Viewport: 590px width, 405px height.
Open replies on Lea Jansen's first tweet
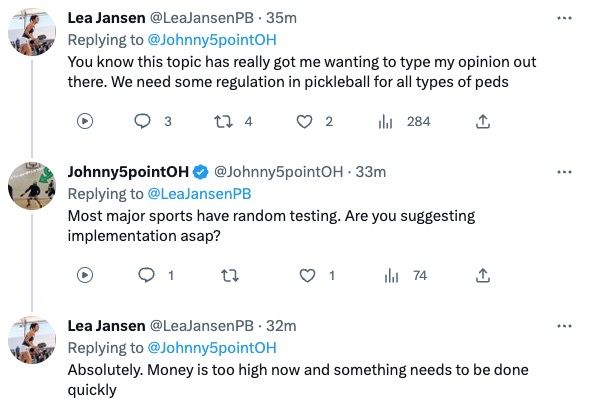coord(142,121)
